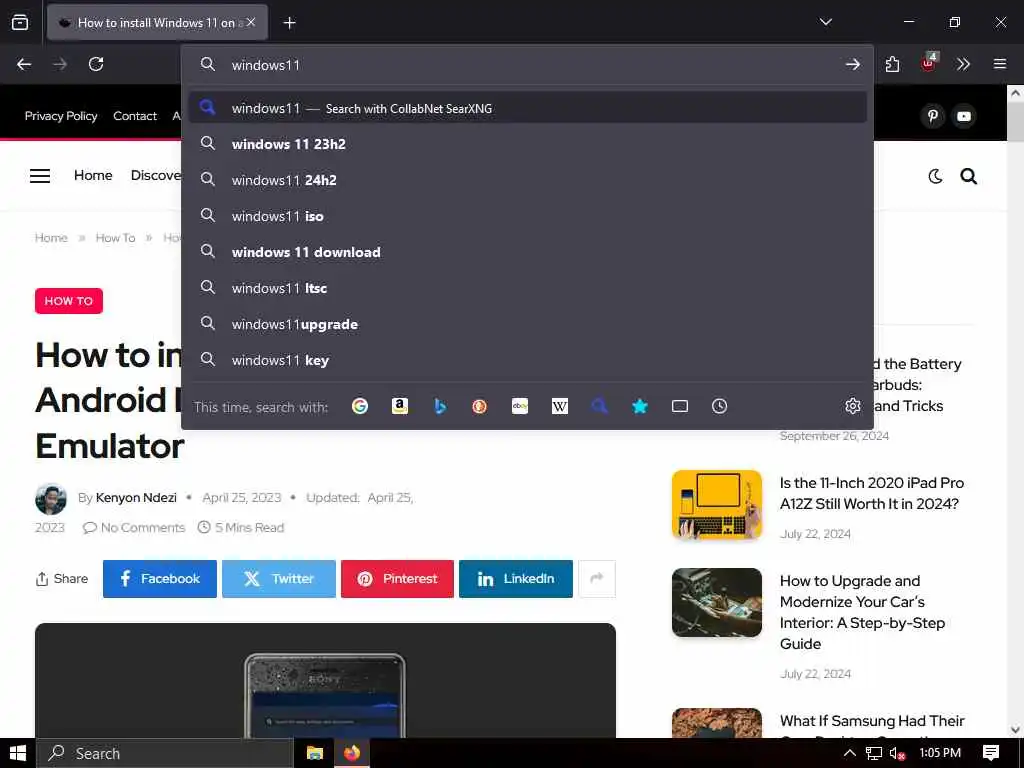The width and height of the screenshot is (1024, 768).
Task: Close the 'How to install Windows 11' tab
Action: 251,22
